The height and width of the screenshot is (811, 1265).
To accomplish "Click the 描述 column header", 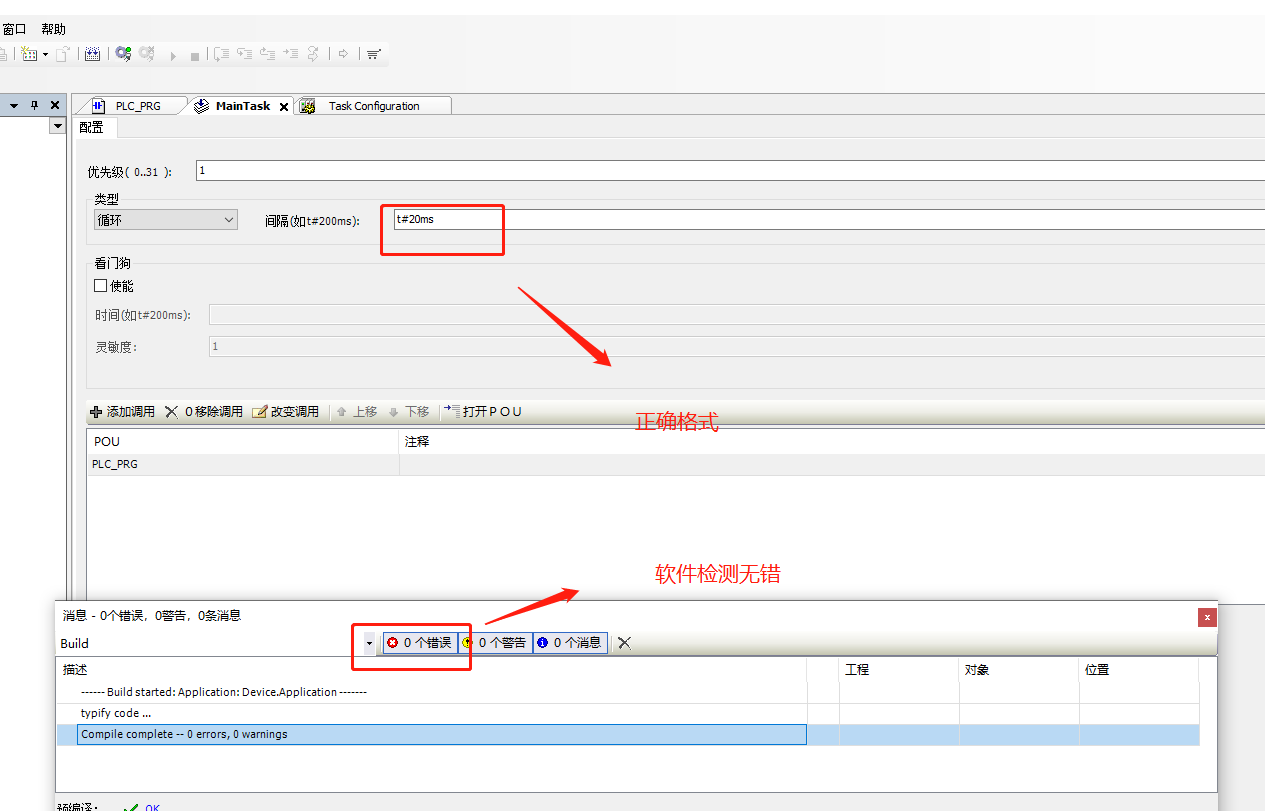I will coord(431,670).
